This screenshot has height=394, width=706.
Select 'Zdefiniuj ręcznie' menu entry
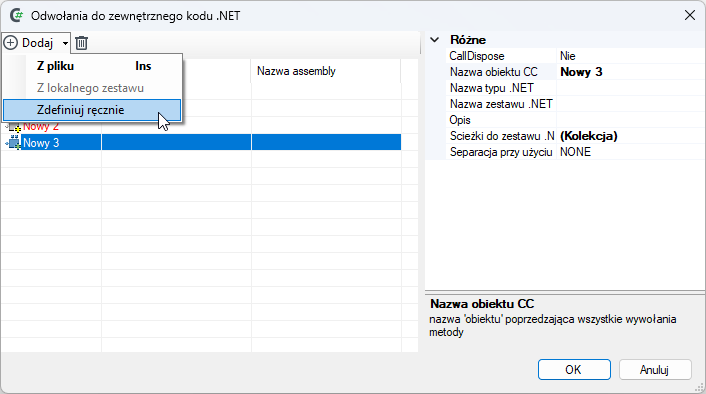(x=92, y=110)
